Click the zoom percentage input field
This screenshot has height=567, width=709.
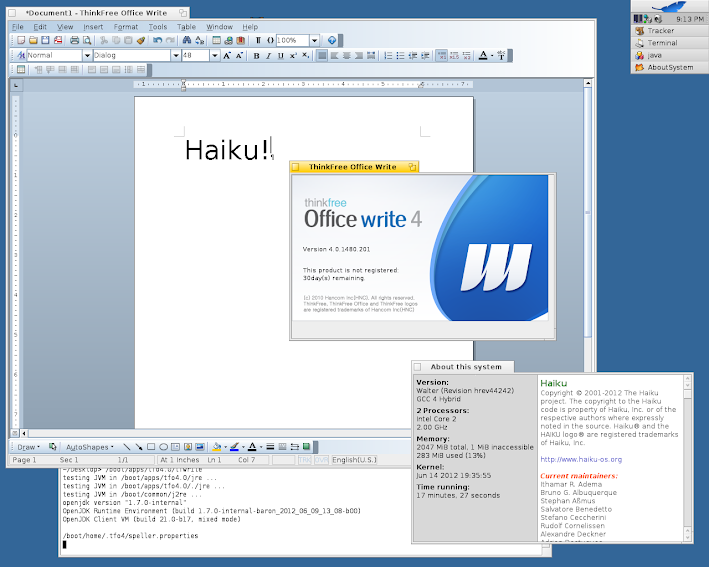click(293, 40)
